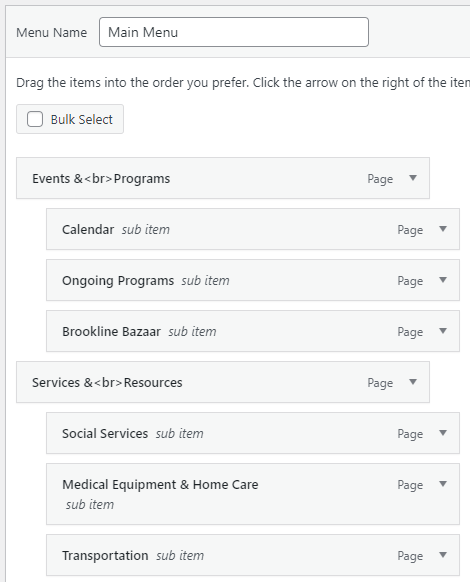Expand Services & Resources item arrow
This screenshot has height=582, width=470.
pyautogui.click(x=413, y=382)
